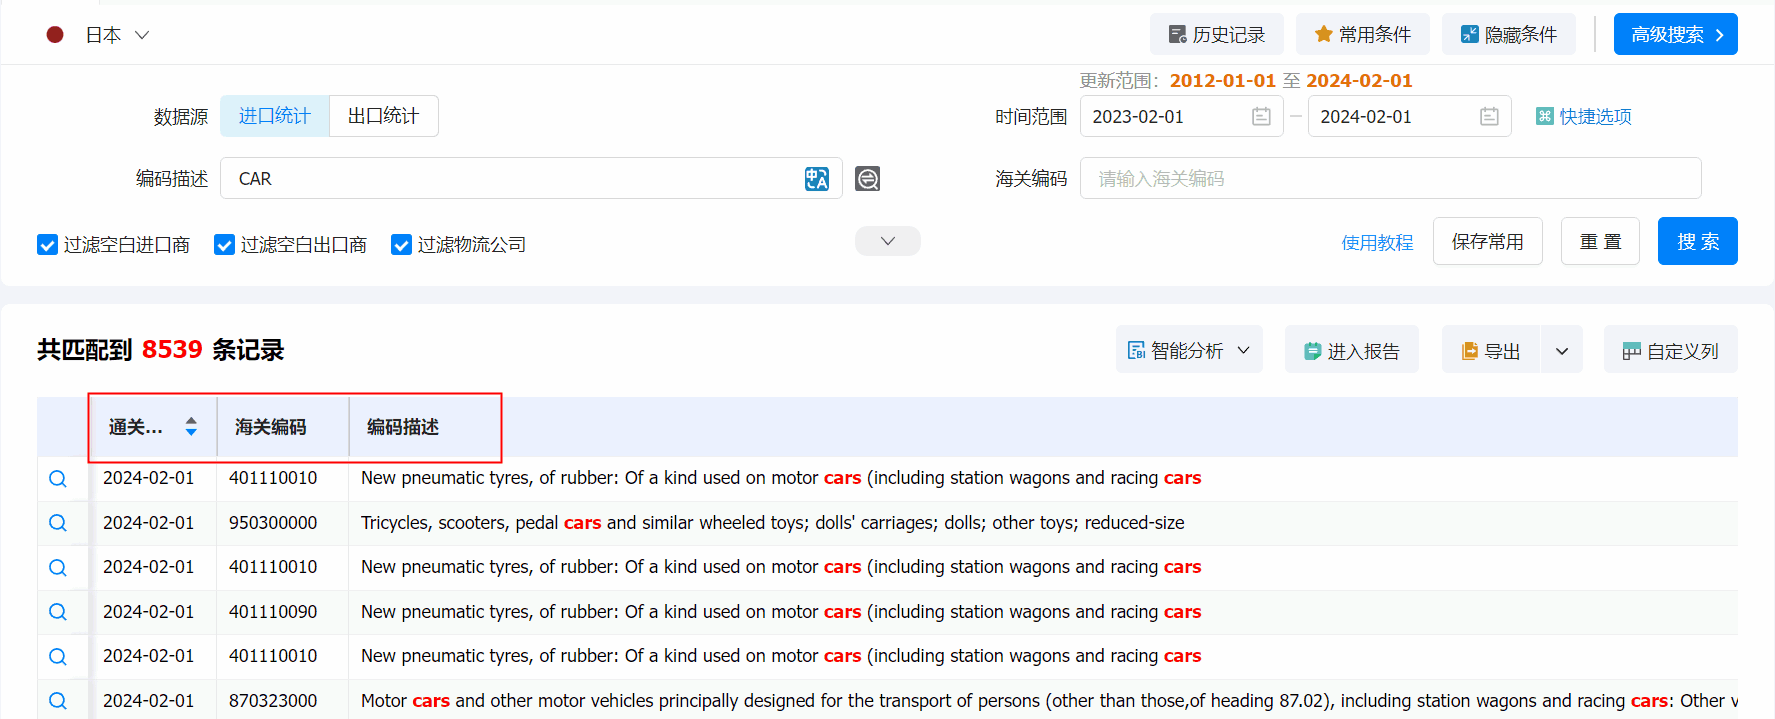Click the 海关编码 input field
The width and height of the screenshot is (1775, 719).
pos(1390,179)
